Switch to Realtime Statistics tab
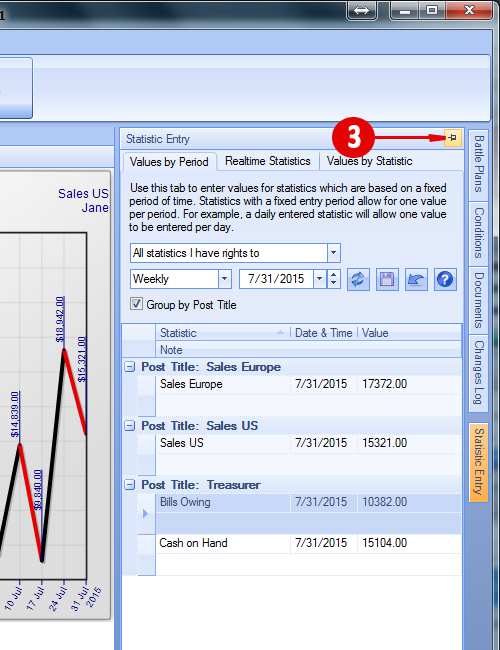The width and height of the screenshot is (500, 650). point(268,161)
